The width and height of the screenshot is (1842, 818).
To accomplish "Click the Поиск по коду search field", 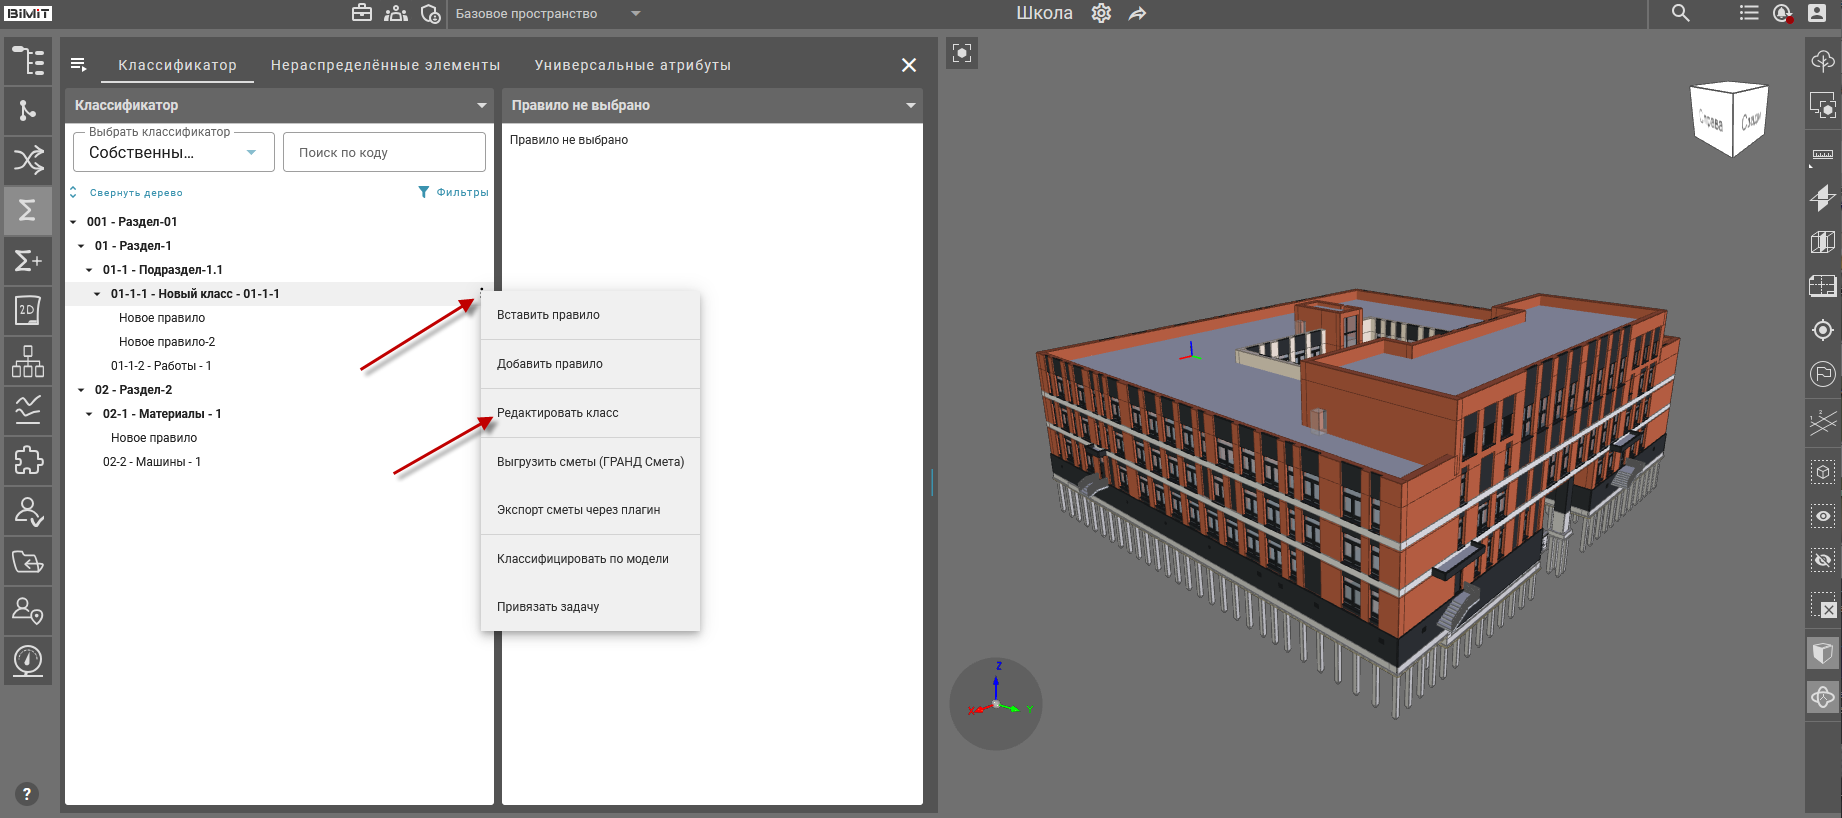I will pos(384,153).
